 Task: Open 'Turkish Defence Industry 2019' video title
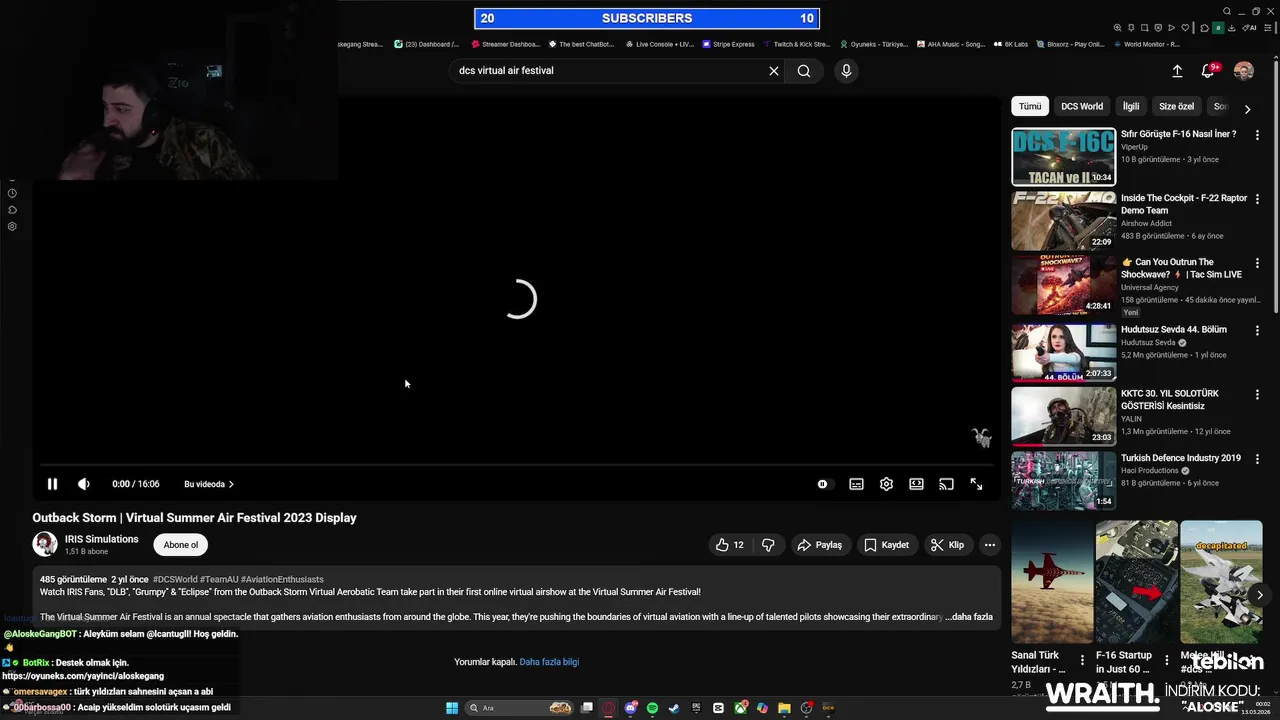click(1180, 458)
